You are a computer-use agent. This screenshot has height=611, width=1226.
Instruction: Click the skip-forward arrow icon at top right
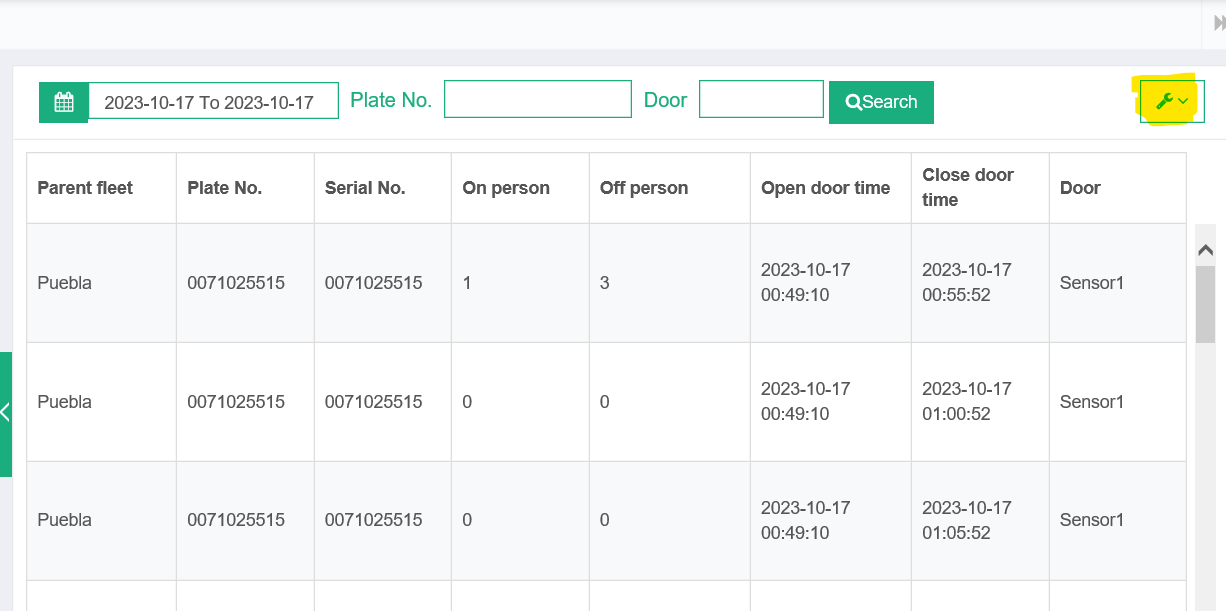[1218, 24]
